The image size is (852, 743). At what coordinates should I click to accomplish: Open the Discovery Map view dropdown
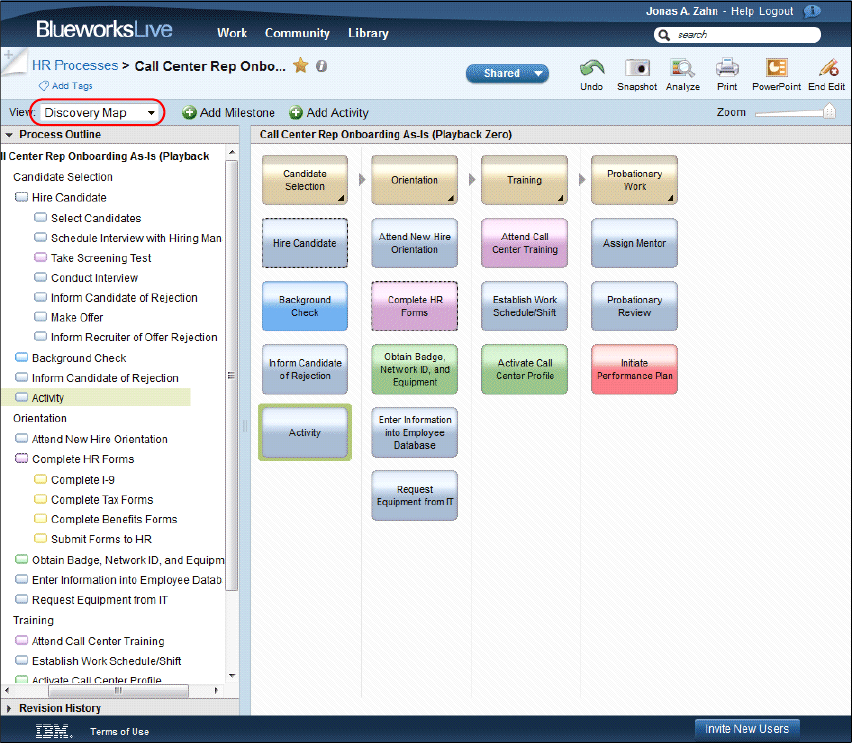click(x=99, y=113)
